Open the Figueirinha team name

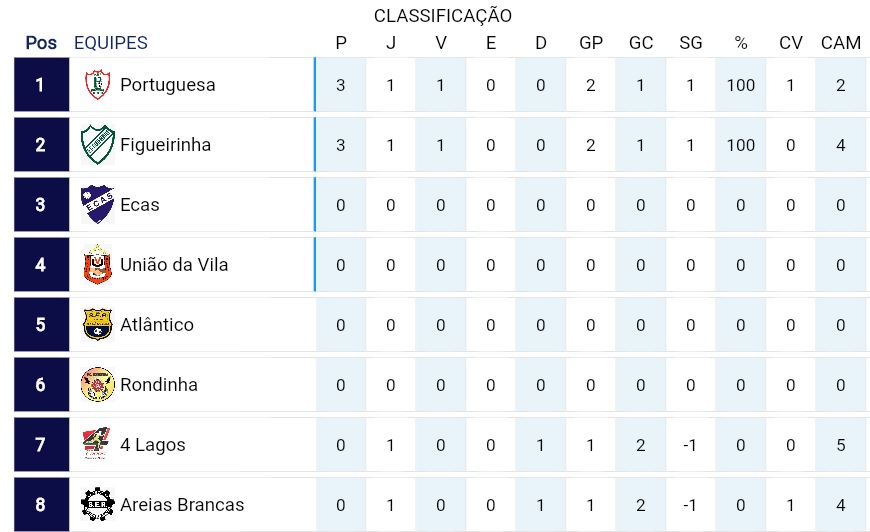click(x=165, y=145)
